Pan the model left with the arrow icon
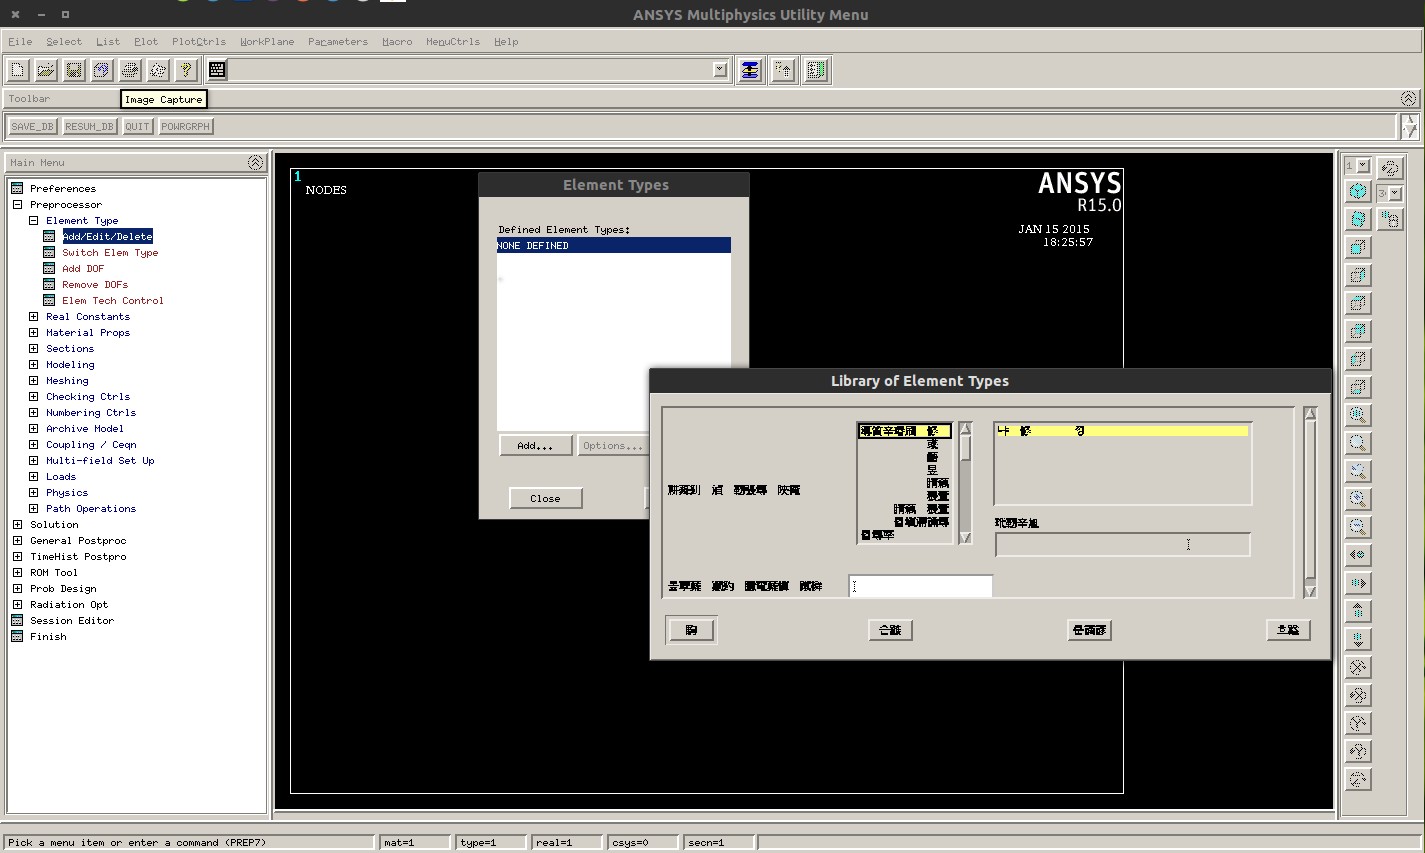1425x853 pixels. [x=1358, y=555]
